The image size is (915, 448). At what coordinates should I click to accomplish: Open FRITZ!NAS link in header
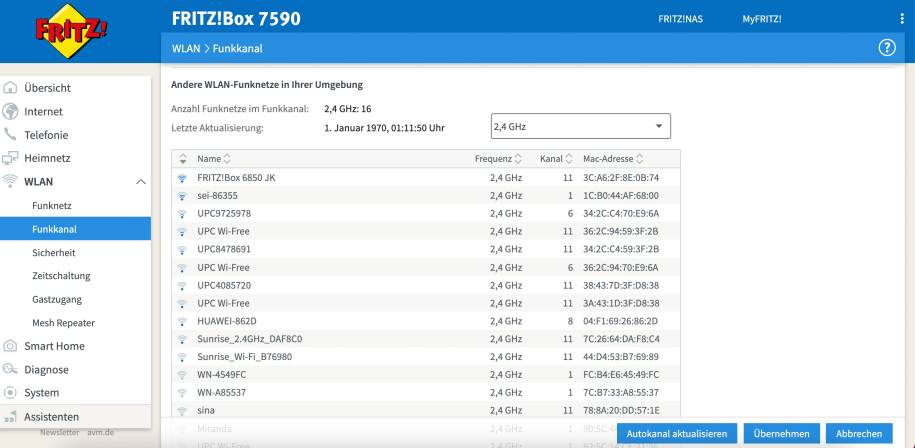coord(680,19)
